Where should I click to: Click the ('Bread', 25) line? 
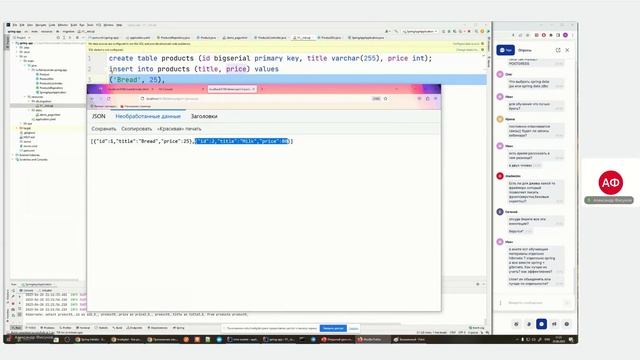click(x=136, y=80)
